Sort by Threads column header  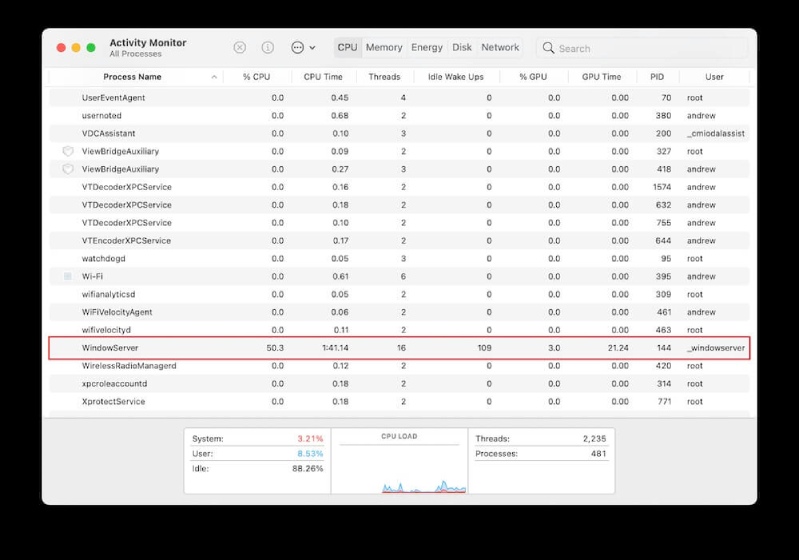384,77
